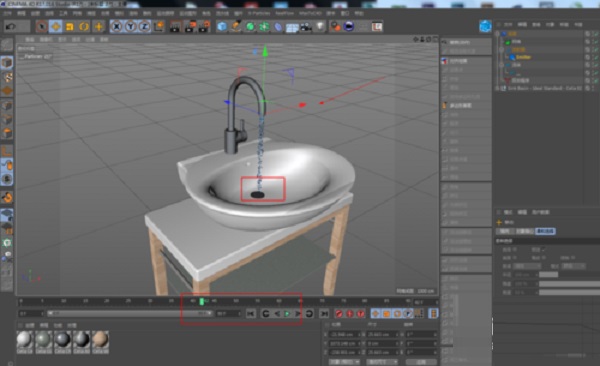Click the red Record Active Objects button
The height and width of the screenshot is (366, 600).
pos(339,314)
